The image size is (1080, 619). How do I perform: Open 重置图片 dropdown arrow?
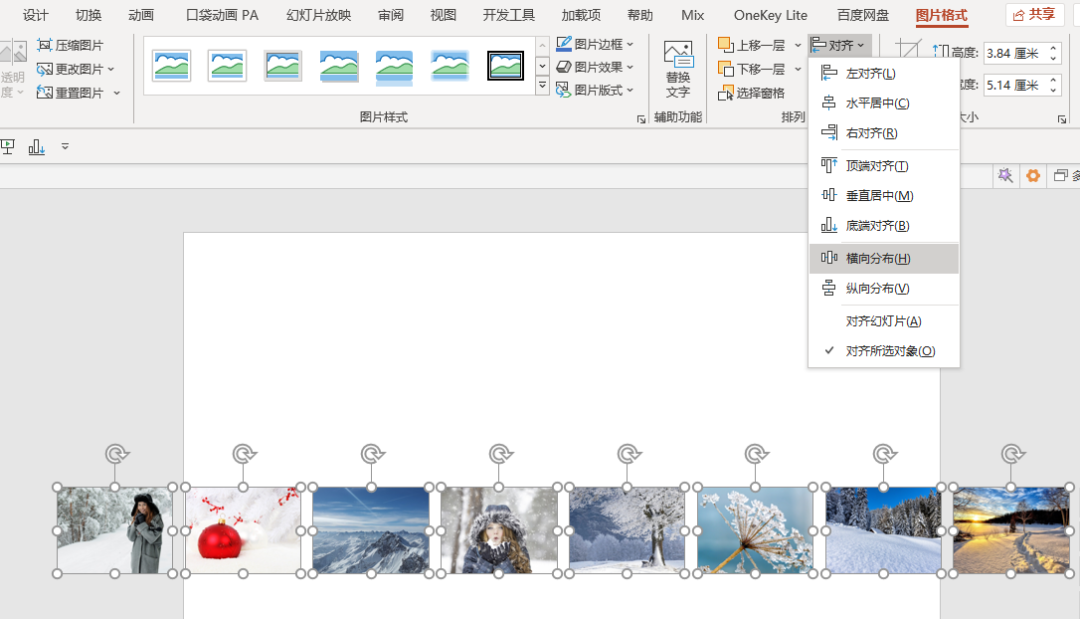[116, 92]
